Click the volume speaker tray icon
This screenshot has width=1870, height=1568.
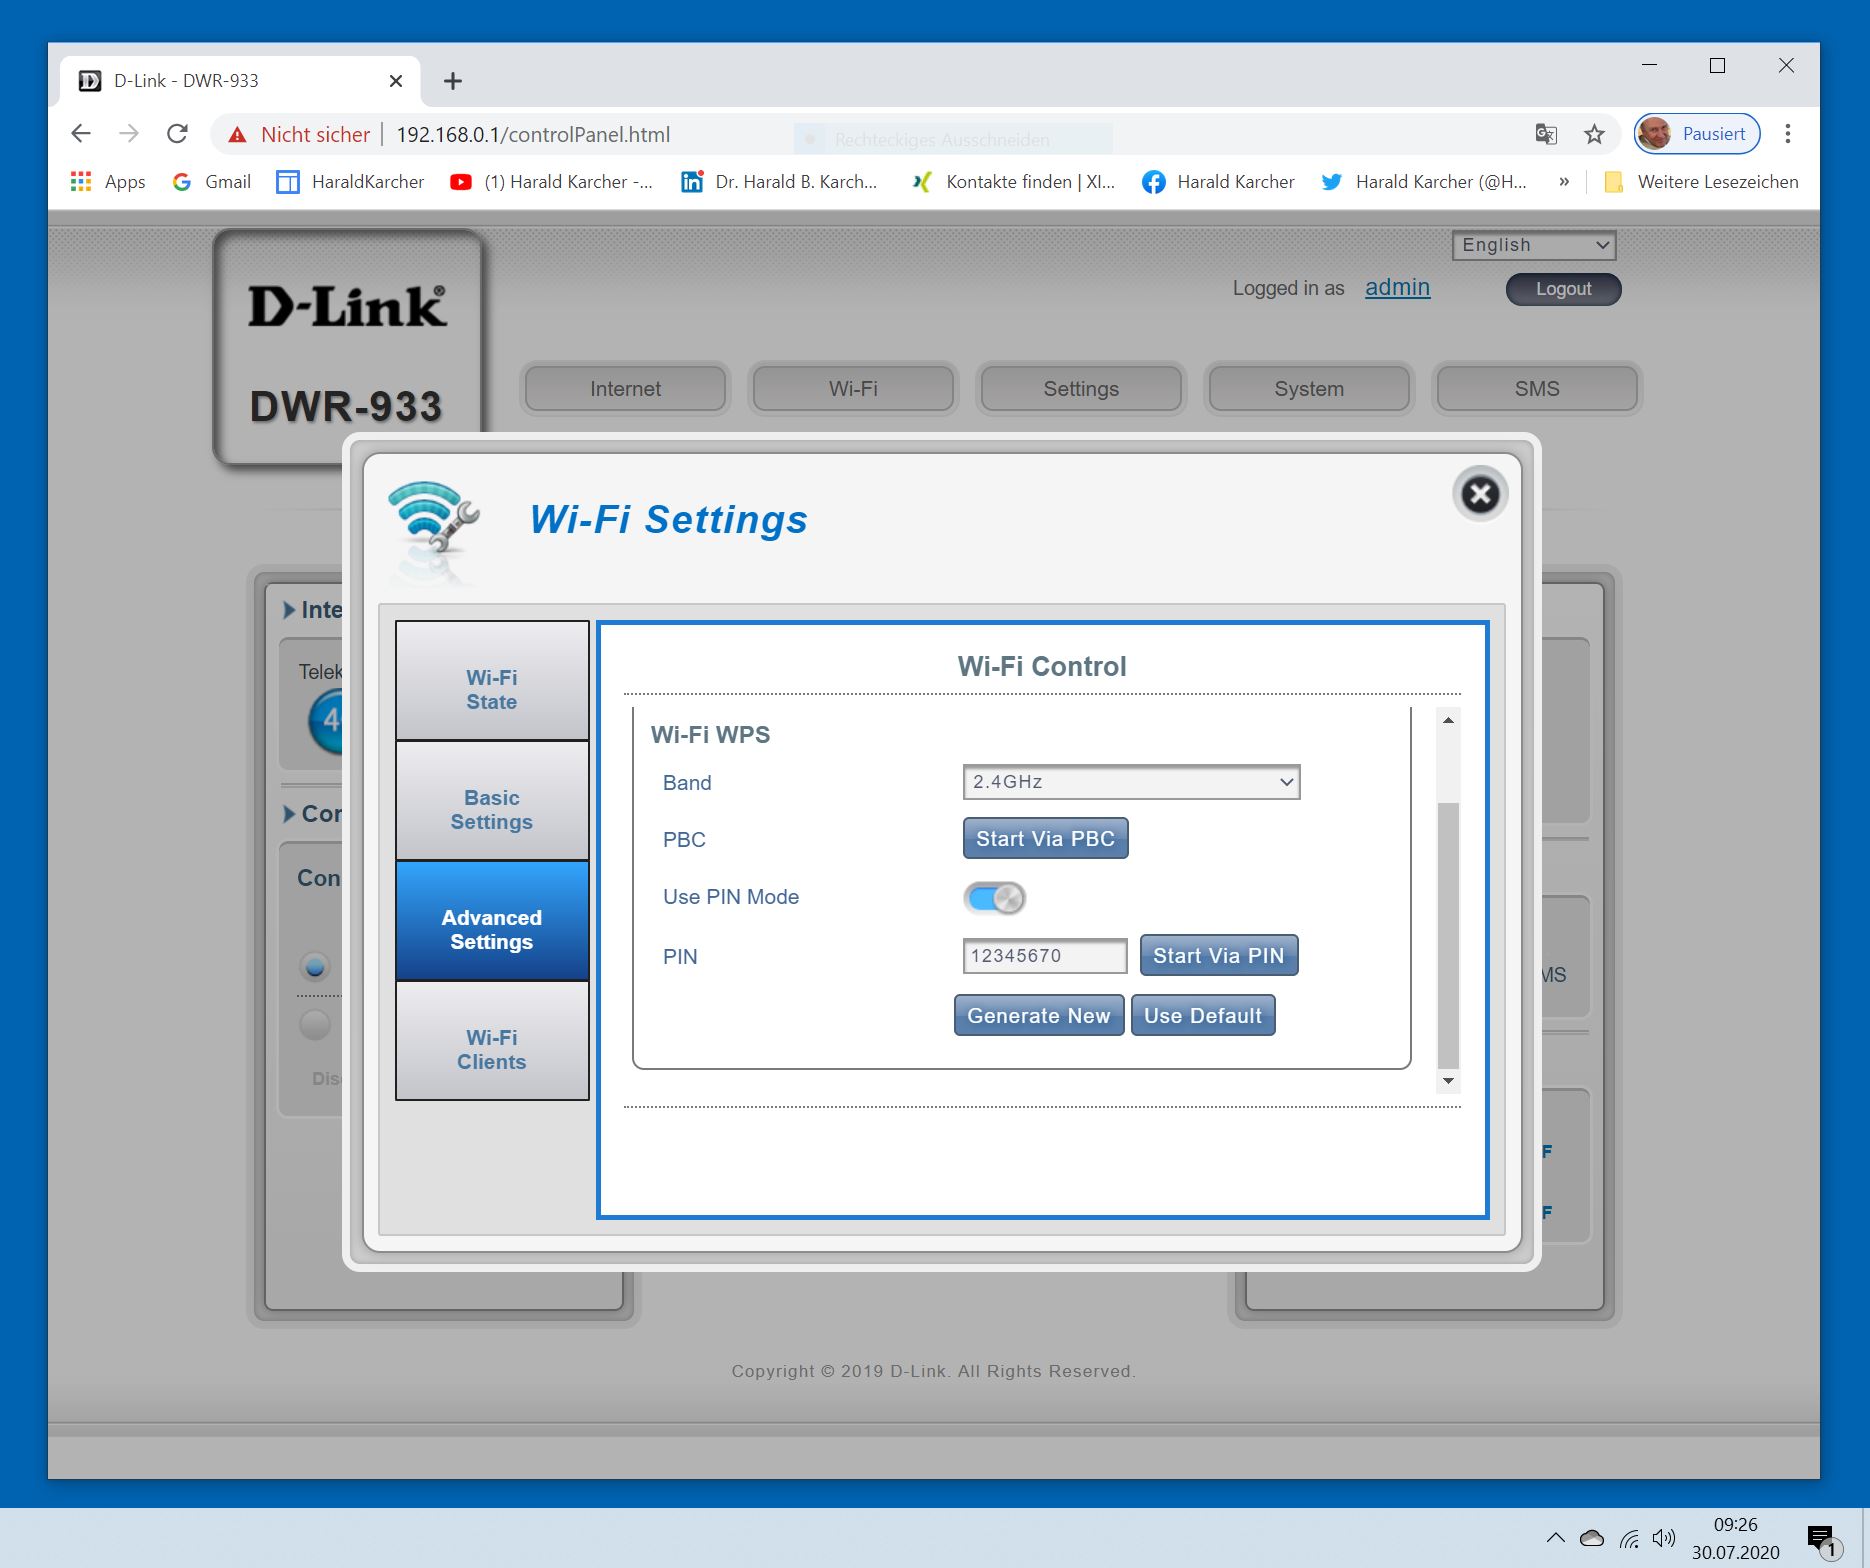click(x=1664, y=1538)
